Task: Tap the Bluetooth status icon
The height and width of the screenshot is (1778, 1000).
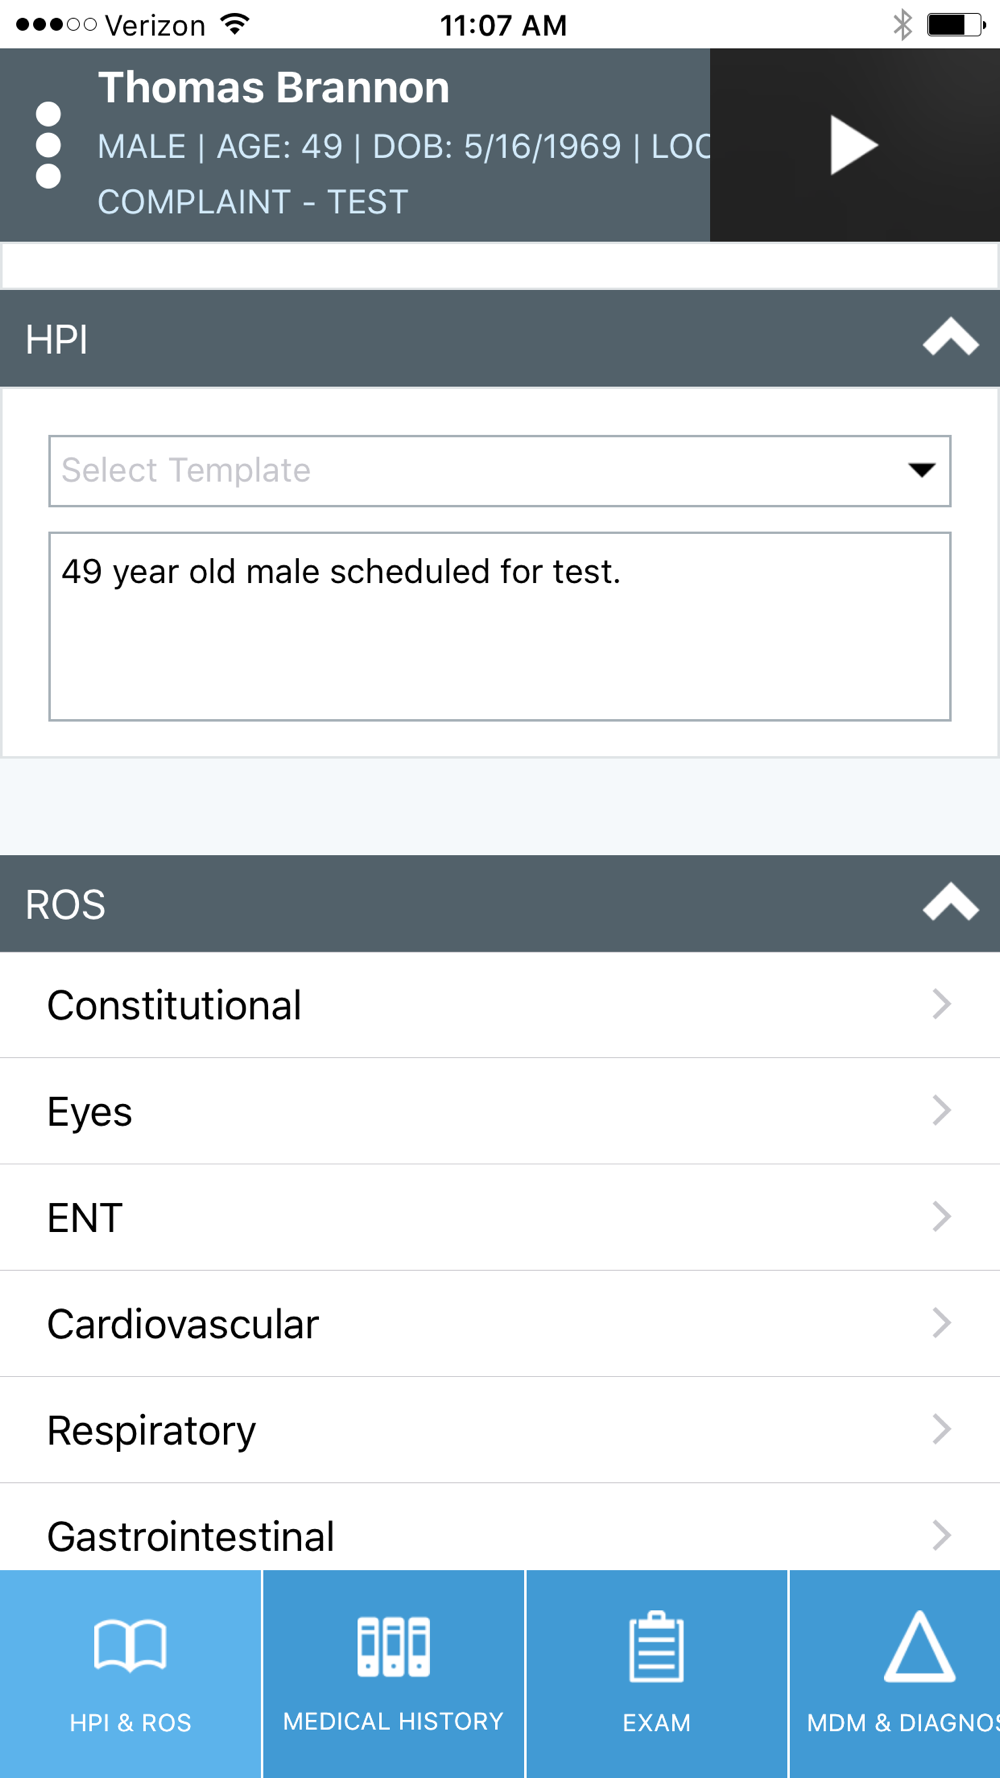Action: click(x=903, y=24)
